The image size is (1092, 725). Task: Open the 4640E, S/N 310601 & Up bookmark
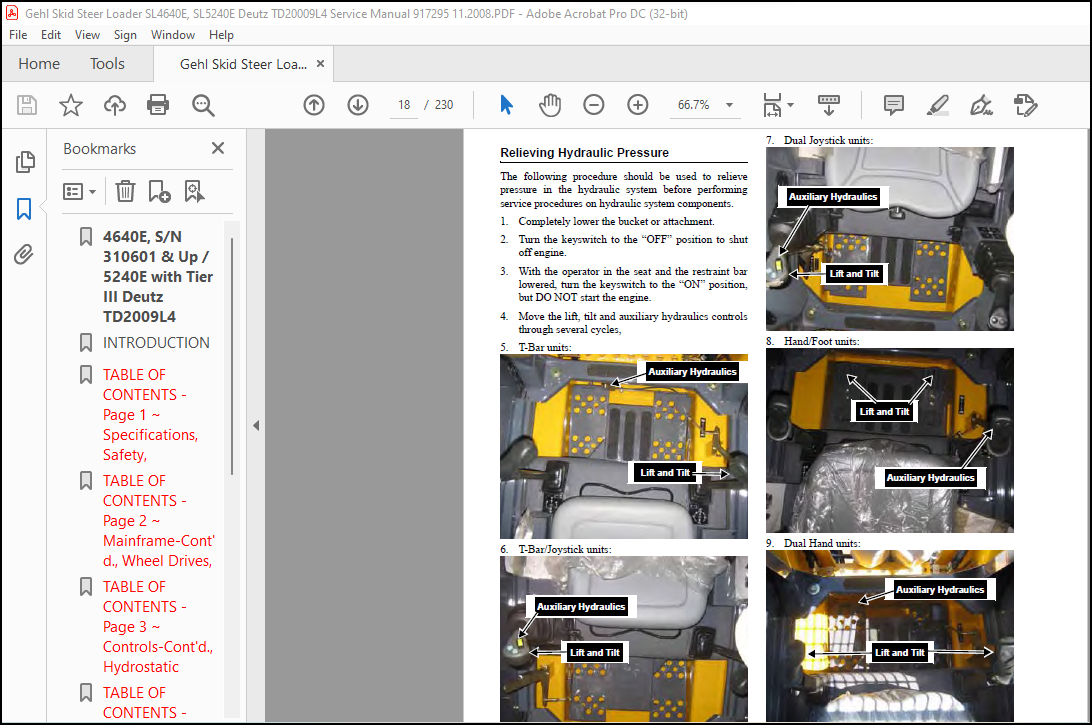pyautogui.click(x=158, y=276)
